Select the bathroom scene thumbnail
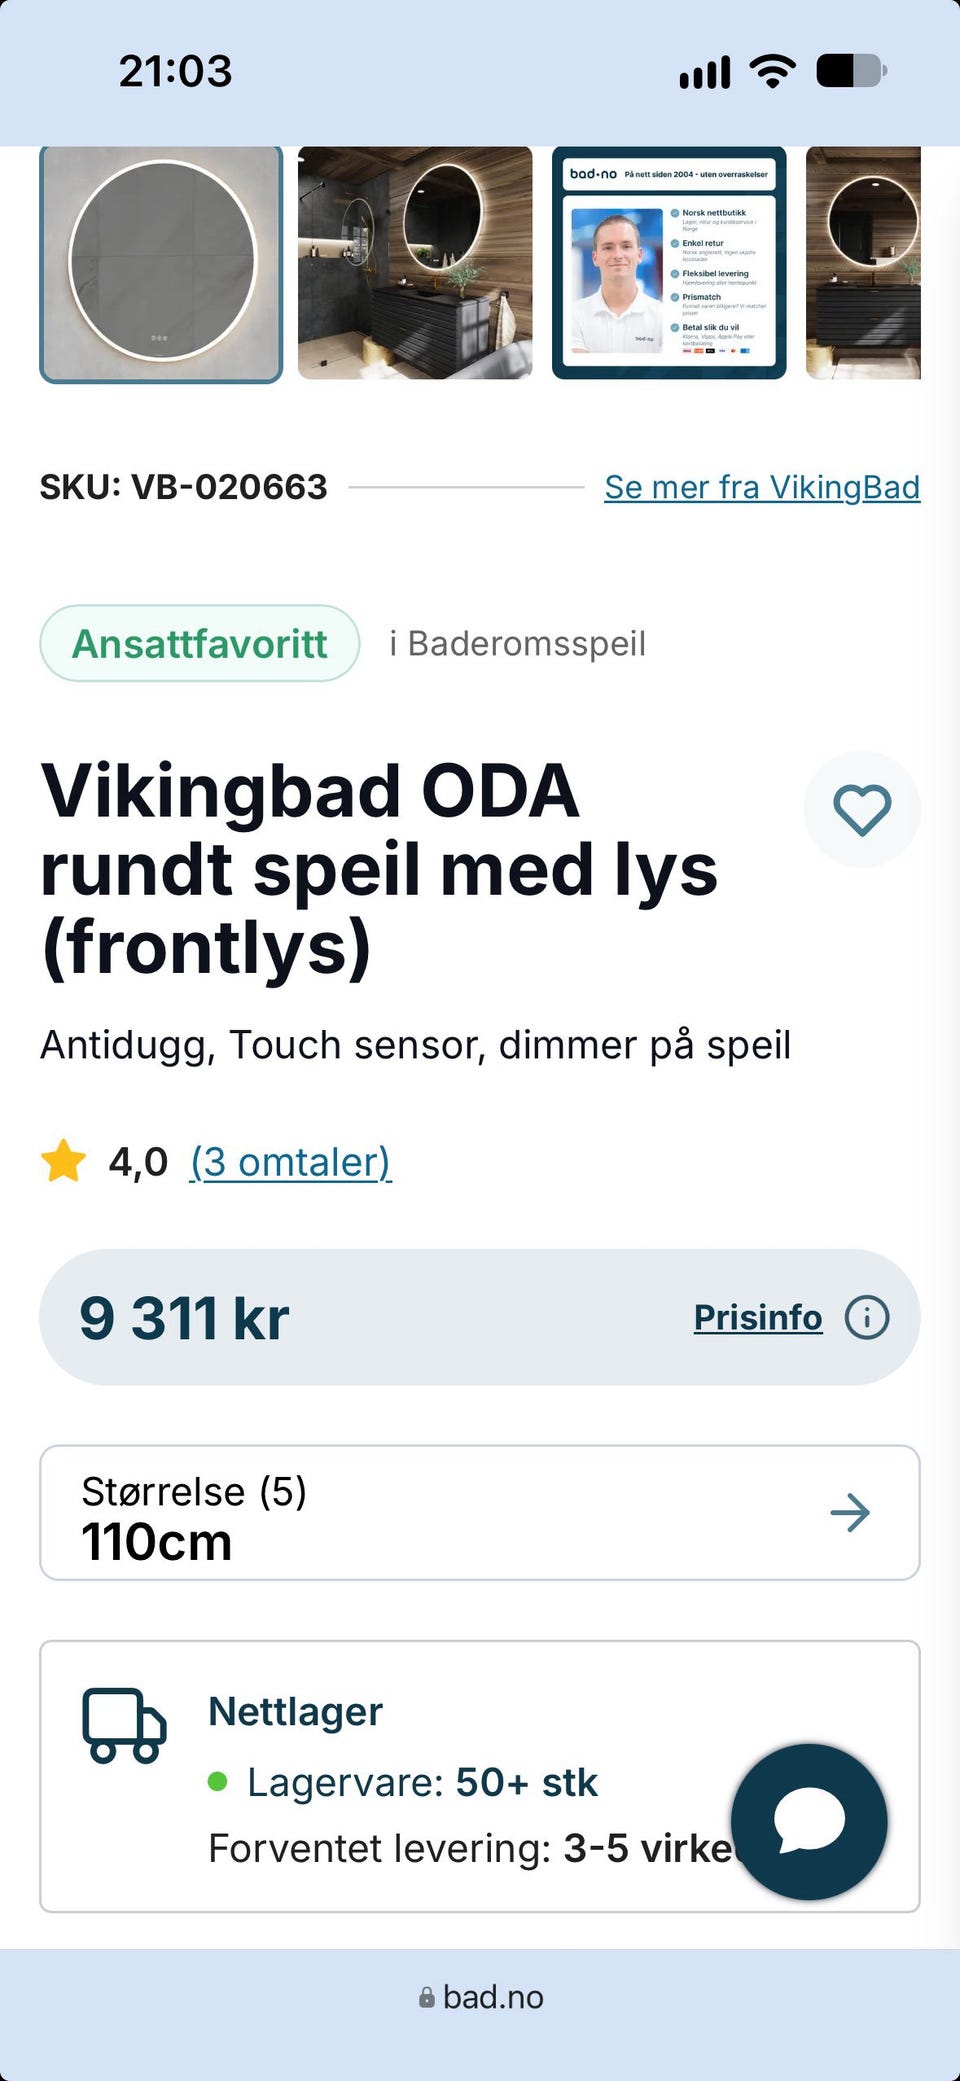 pos(415,263)
